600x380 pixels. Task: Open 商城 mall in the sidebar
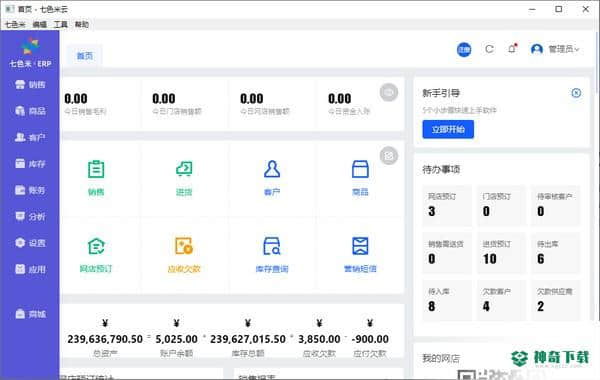tap(30, 314)
